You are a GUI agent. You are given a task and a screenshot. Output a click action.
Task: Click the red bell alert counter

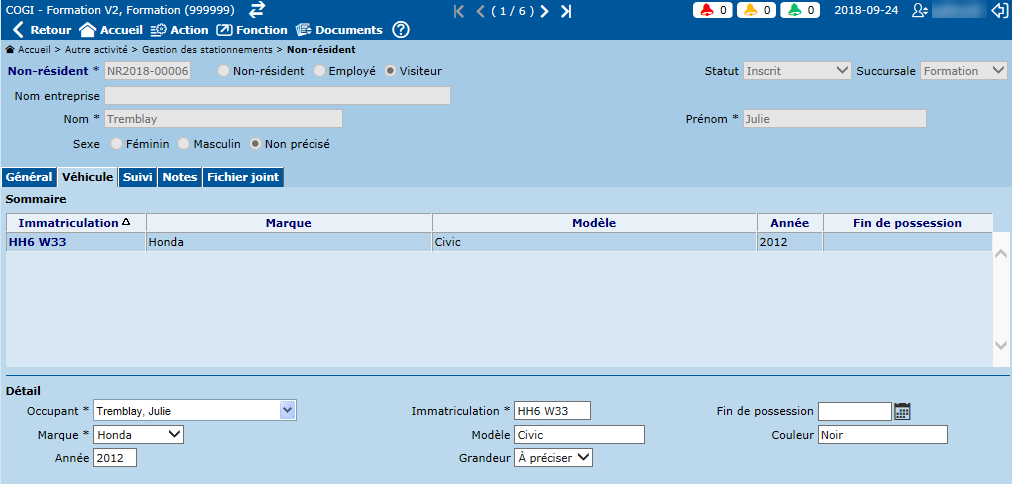[x=714, y=10]
